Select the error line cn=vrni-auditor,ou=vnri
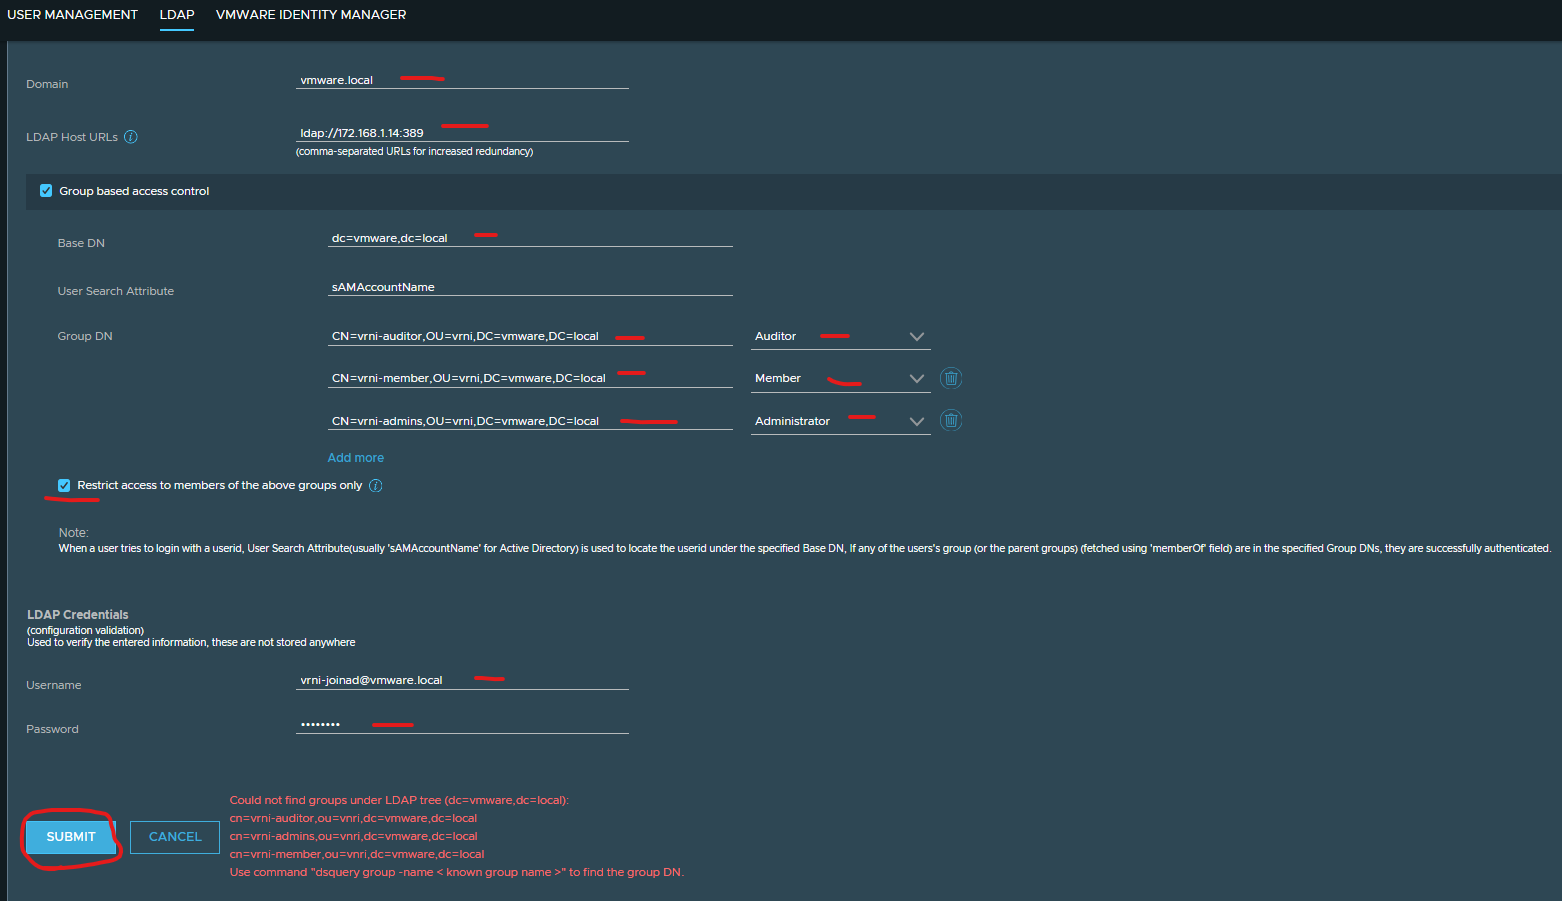 (353, 818)
